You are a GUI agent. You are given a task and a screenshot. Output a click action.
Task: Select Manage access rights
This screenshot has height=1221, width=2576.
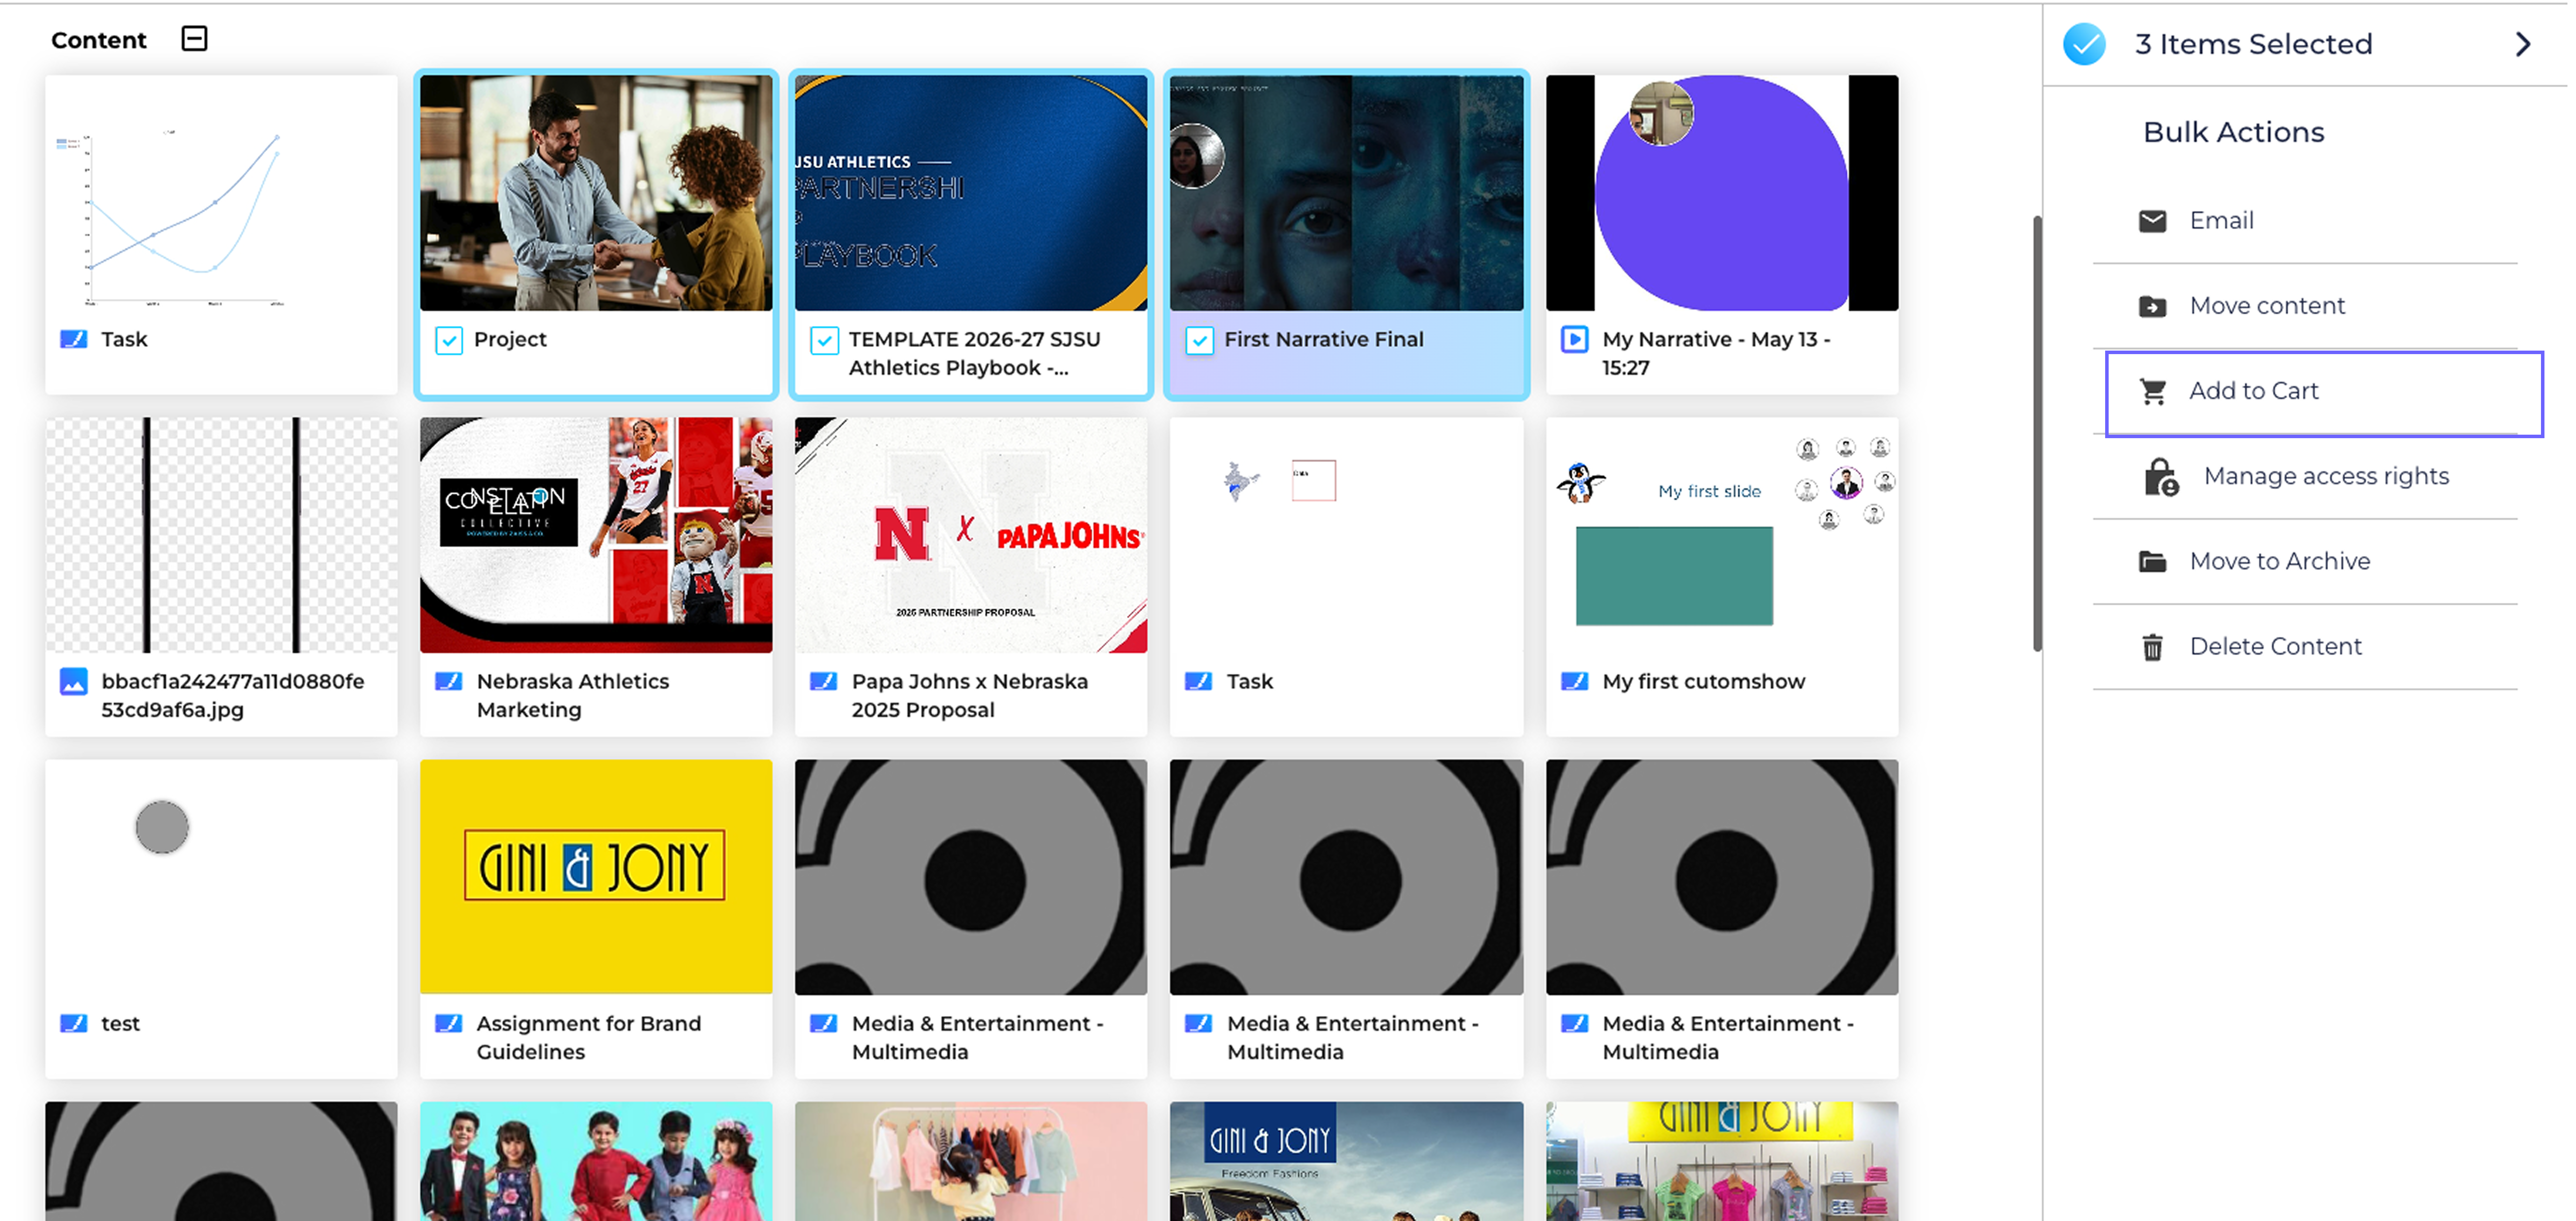tap(2305, 477)
